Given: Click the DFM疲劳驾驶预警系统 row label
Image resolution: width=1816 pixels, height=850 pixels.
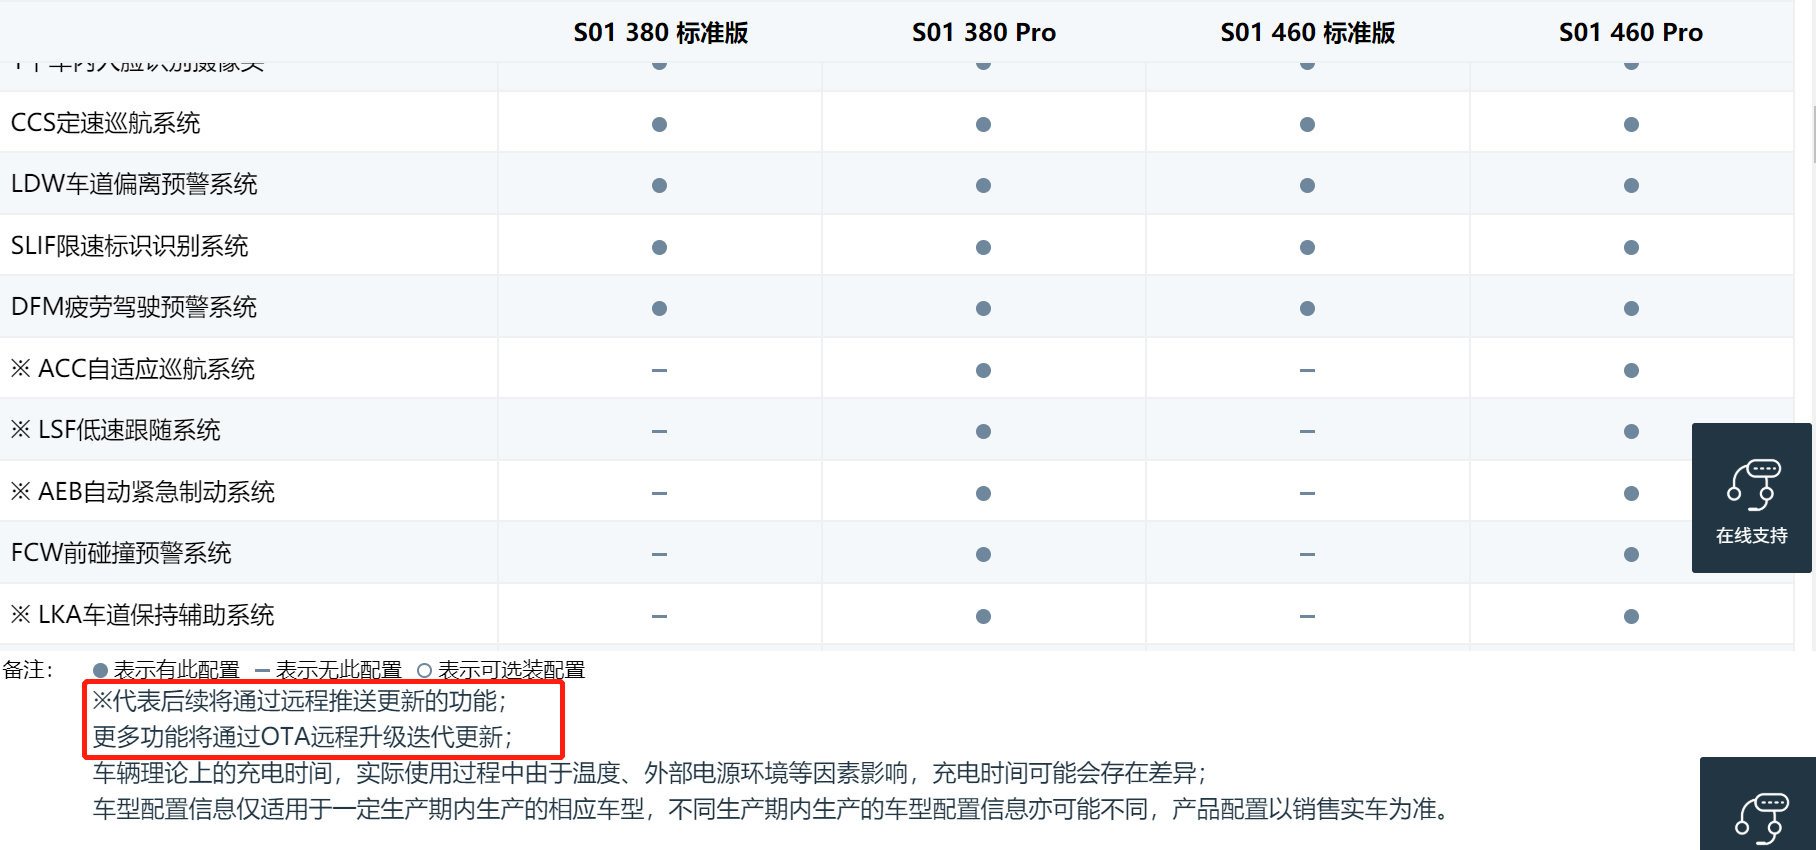Looking at the screenshot, I should pos(133,307).
